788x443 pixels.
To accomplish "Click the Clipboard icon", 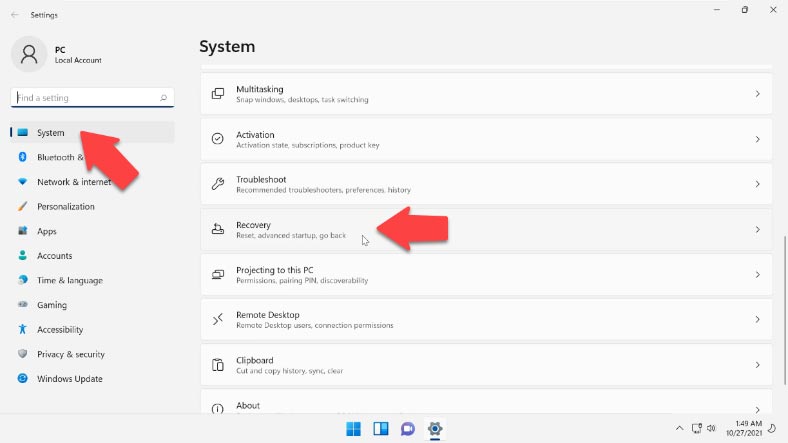I will pos(218,365).
